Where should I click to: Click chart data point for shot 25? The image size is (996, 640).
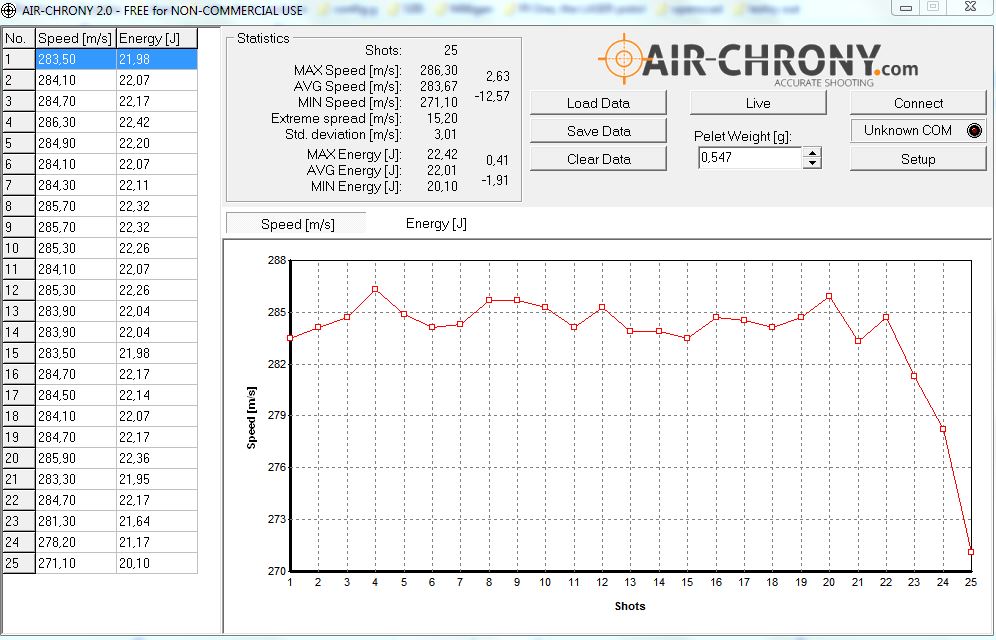(971, 552)
